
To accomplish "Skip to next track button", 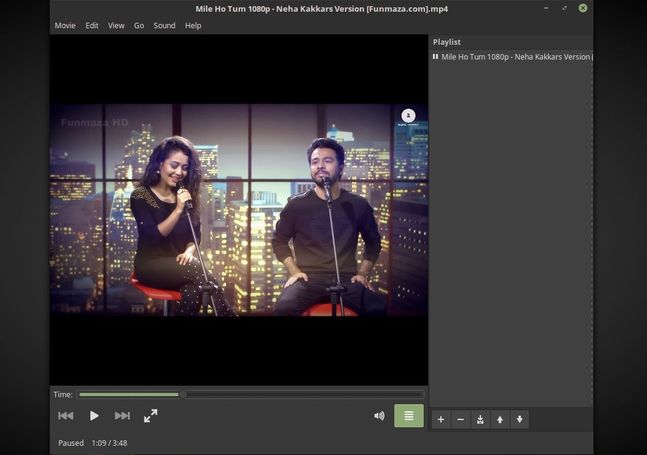I will click(x=122, y=416).
